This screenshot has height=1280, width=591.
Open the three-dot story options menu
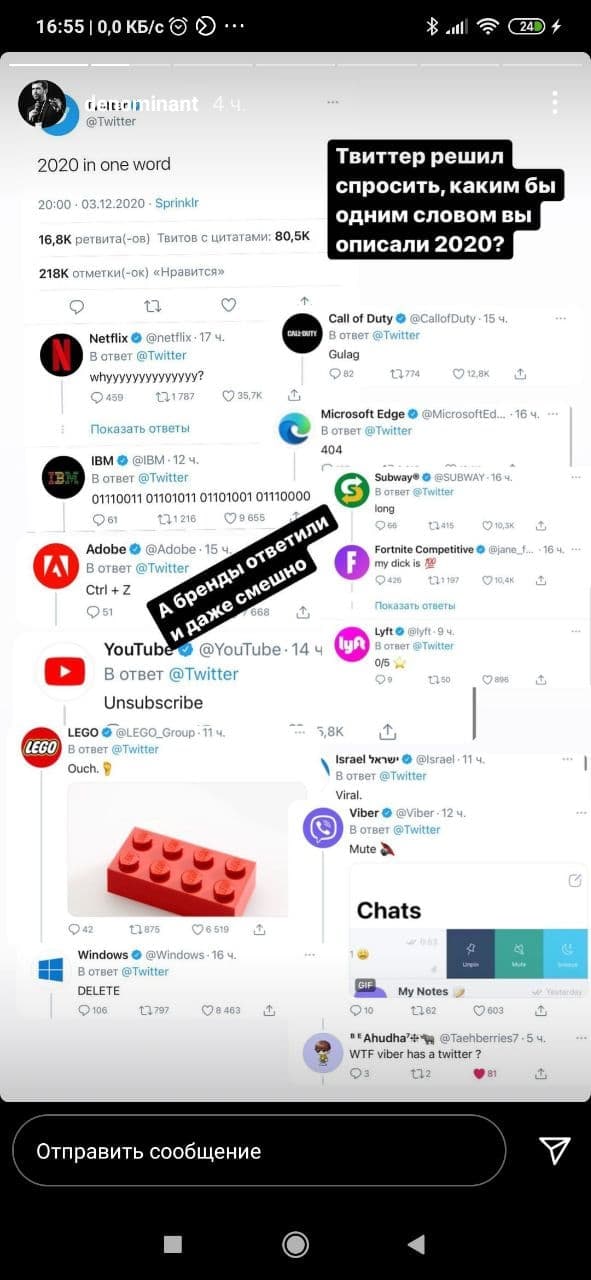coord(554,103)
